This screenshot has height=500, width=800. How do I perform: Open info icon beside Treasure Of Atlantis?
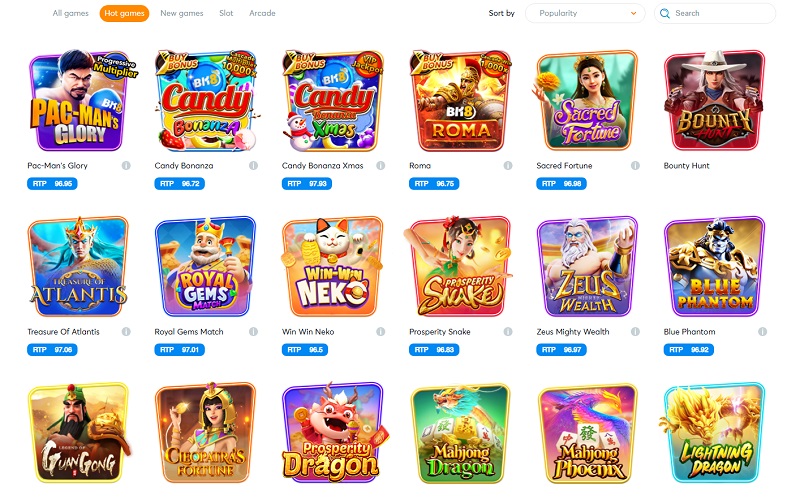126,332
